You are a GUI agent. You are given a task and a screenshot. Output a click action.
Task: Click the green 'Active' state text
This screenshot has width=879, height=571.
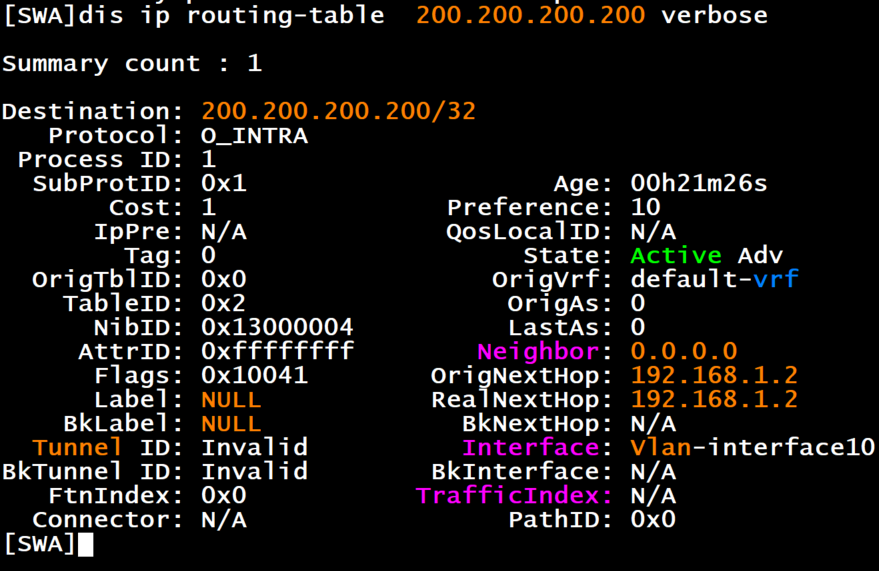pos(676,256)
